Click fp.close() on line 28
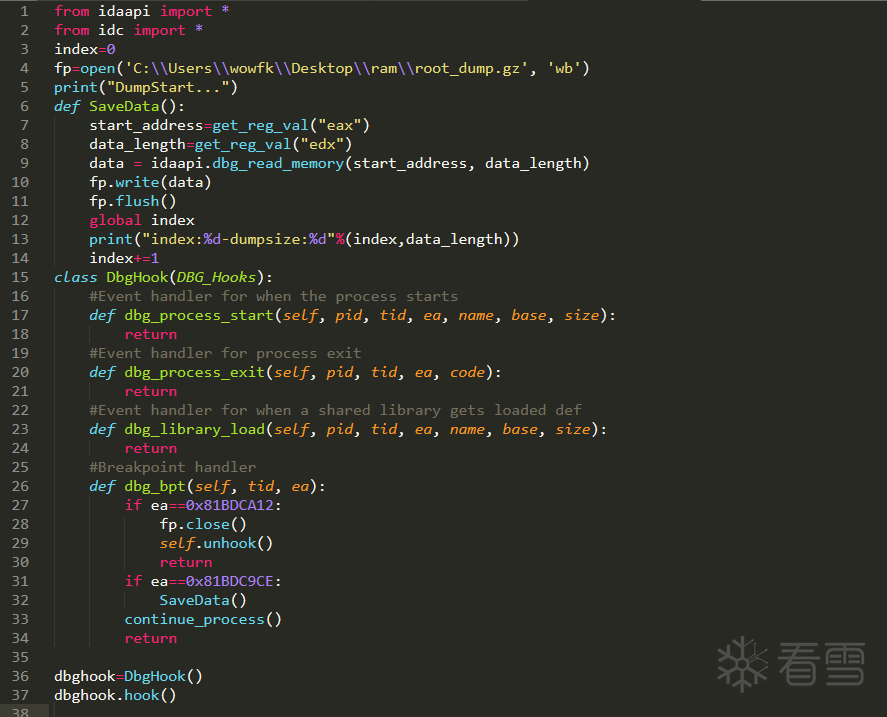The image size is (887, 717). (x=203, y=525)
